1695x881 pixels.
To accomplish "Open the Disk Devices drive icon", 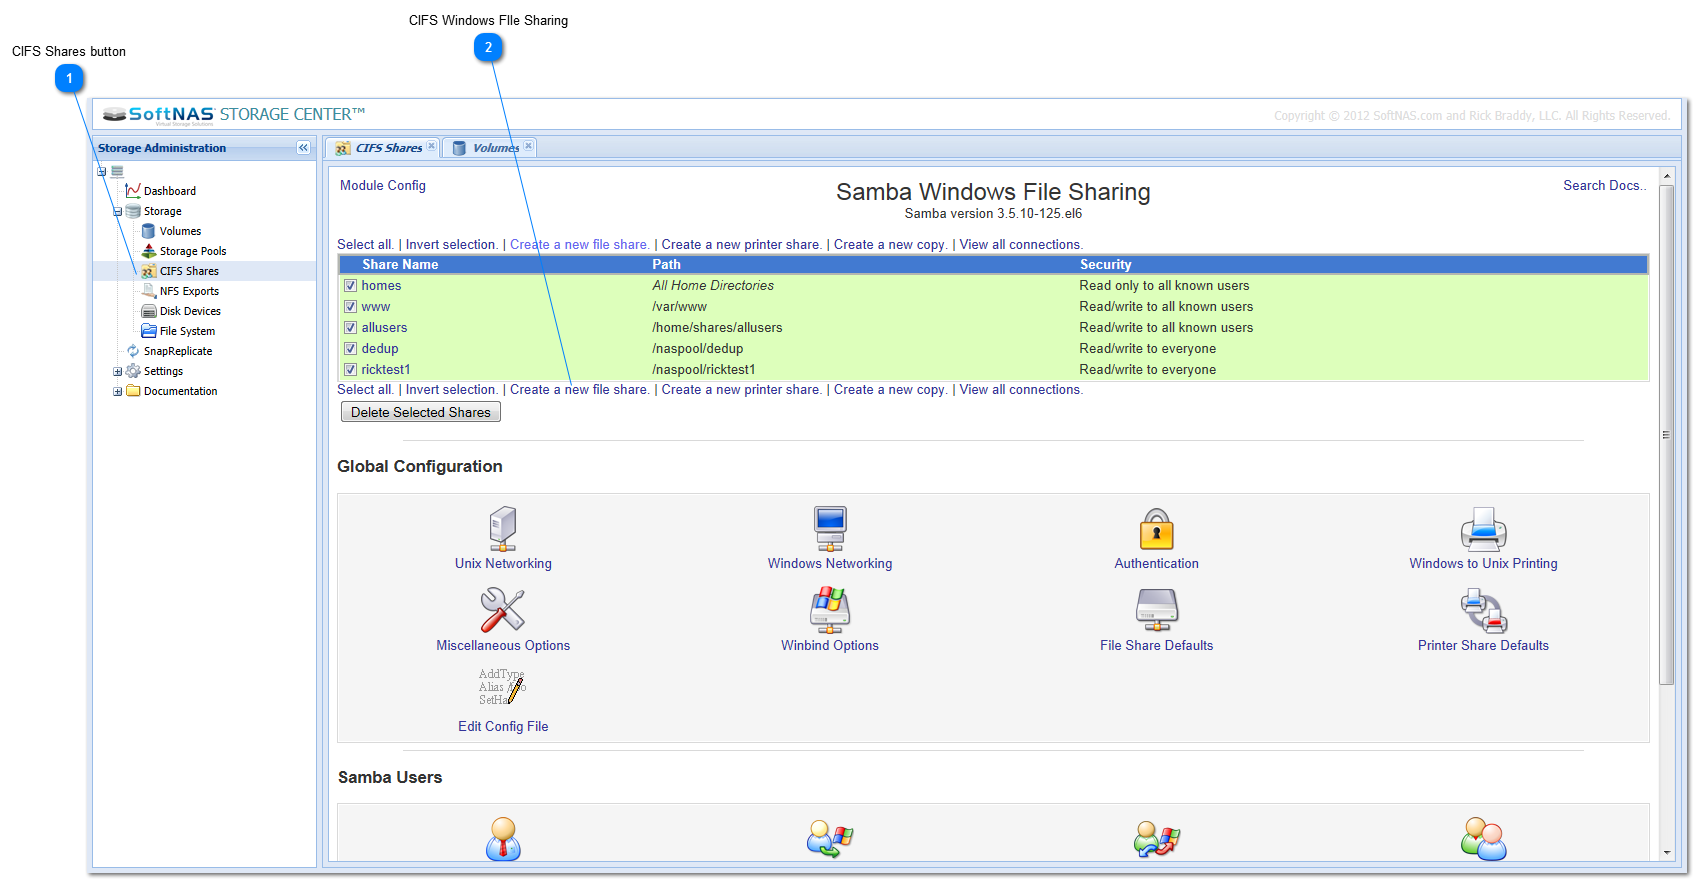I will point(148,311).
